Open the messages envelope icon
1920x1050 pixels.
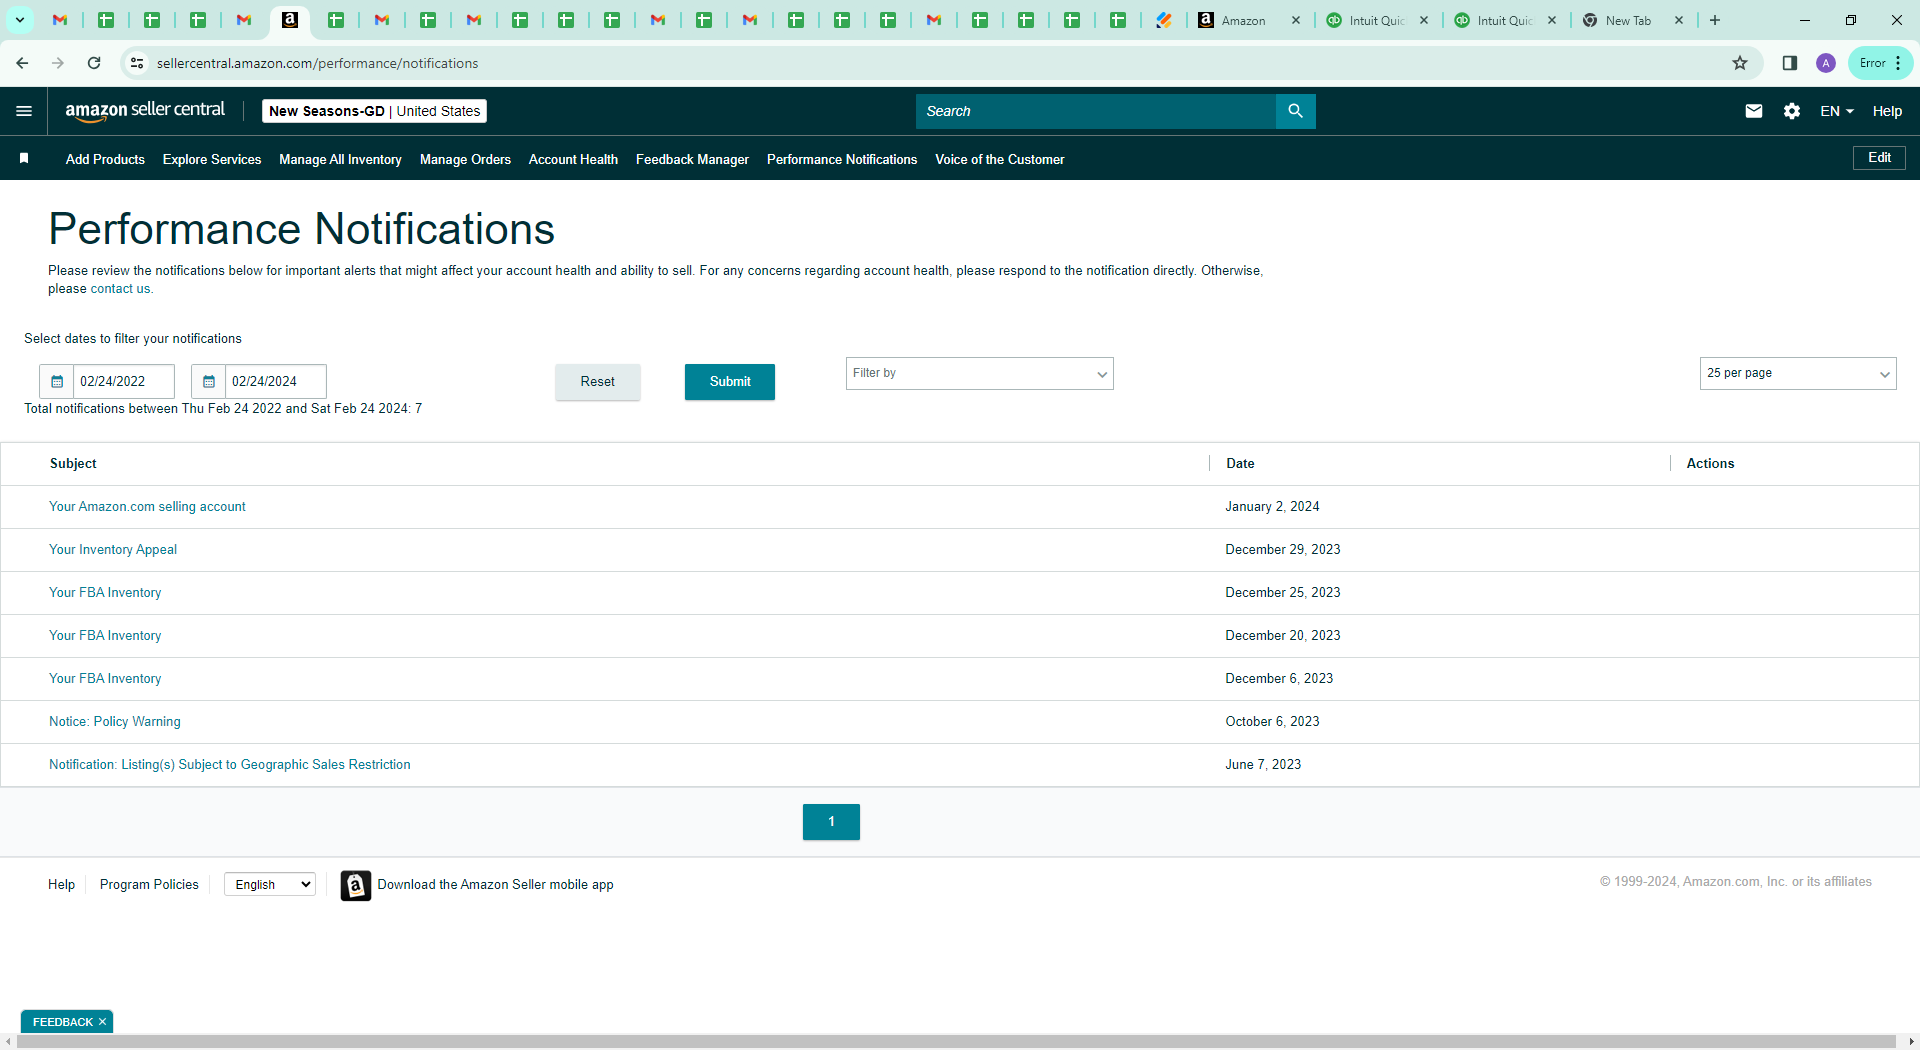[1754, 111]
